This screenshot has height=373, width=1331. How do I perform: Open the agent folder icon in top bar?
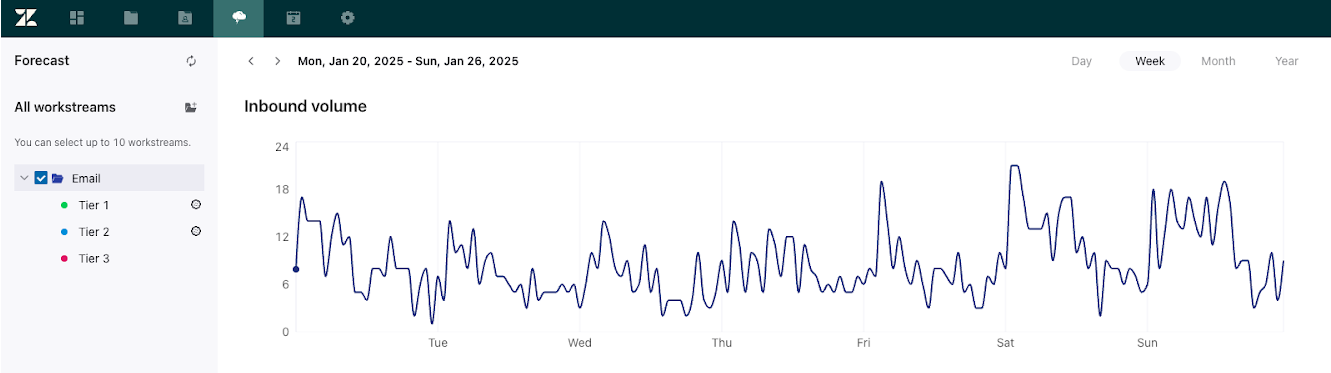pyautogui.click(x=184, y=18)
